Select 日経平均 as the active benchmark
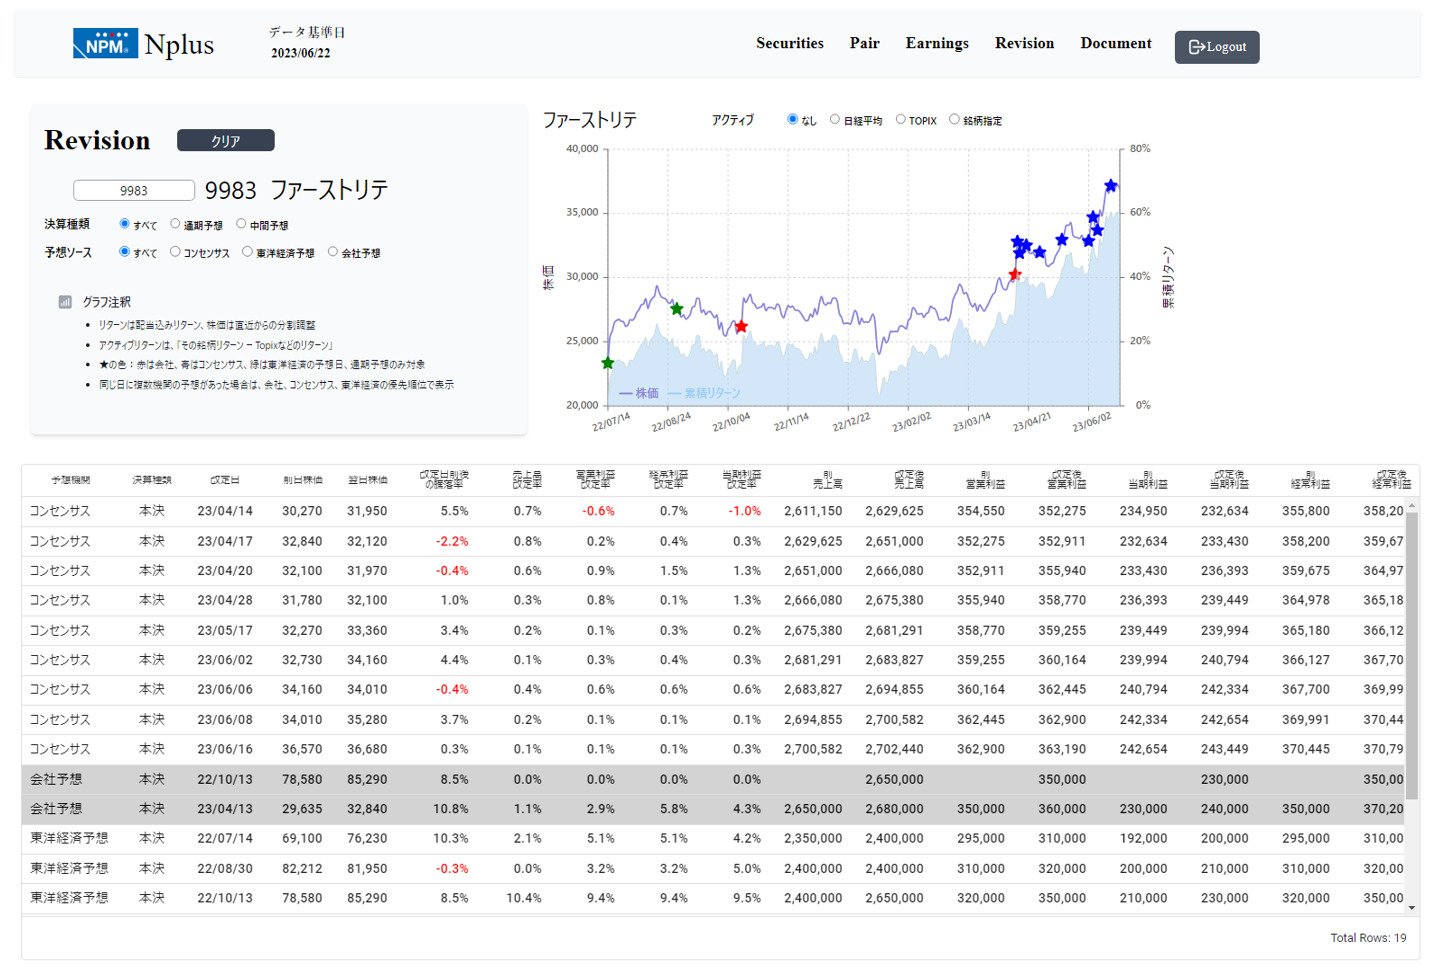This screenshot has width=1434, height=969. pyautogui.click(x=835, y=120)
